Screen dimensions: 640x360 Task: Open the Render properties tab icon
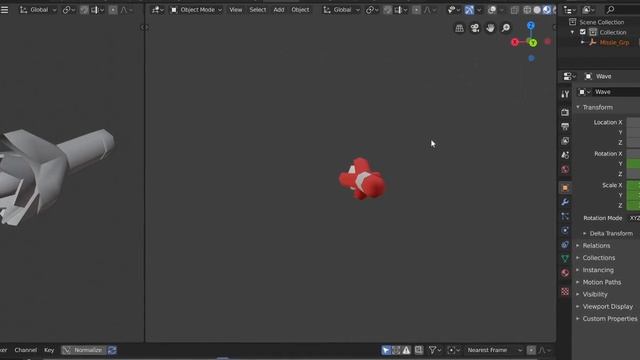565,112
